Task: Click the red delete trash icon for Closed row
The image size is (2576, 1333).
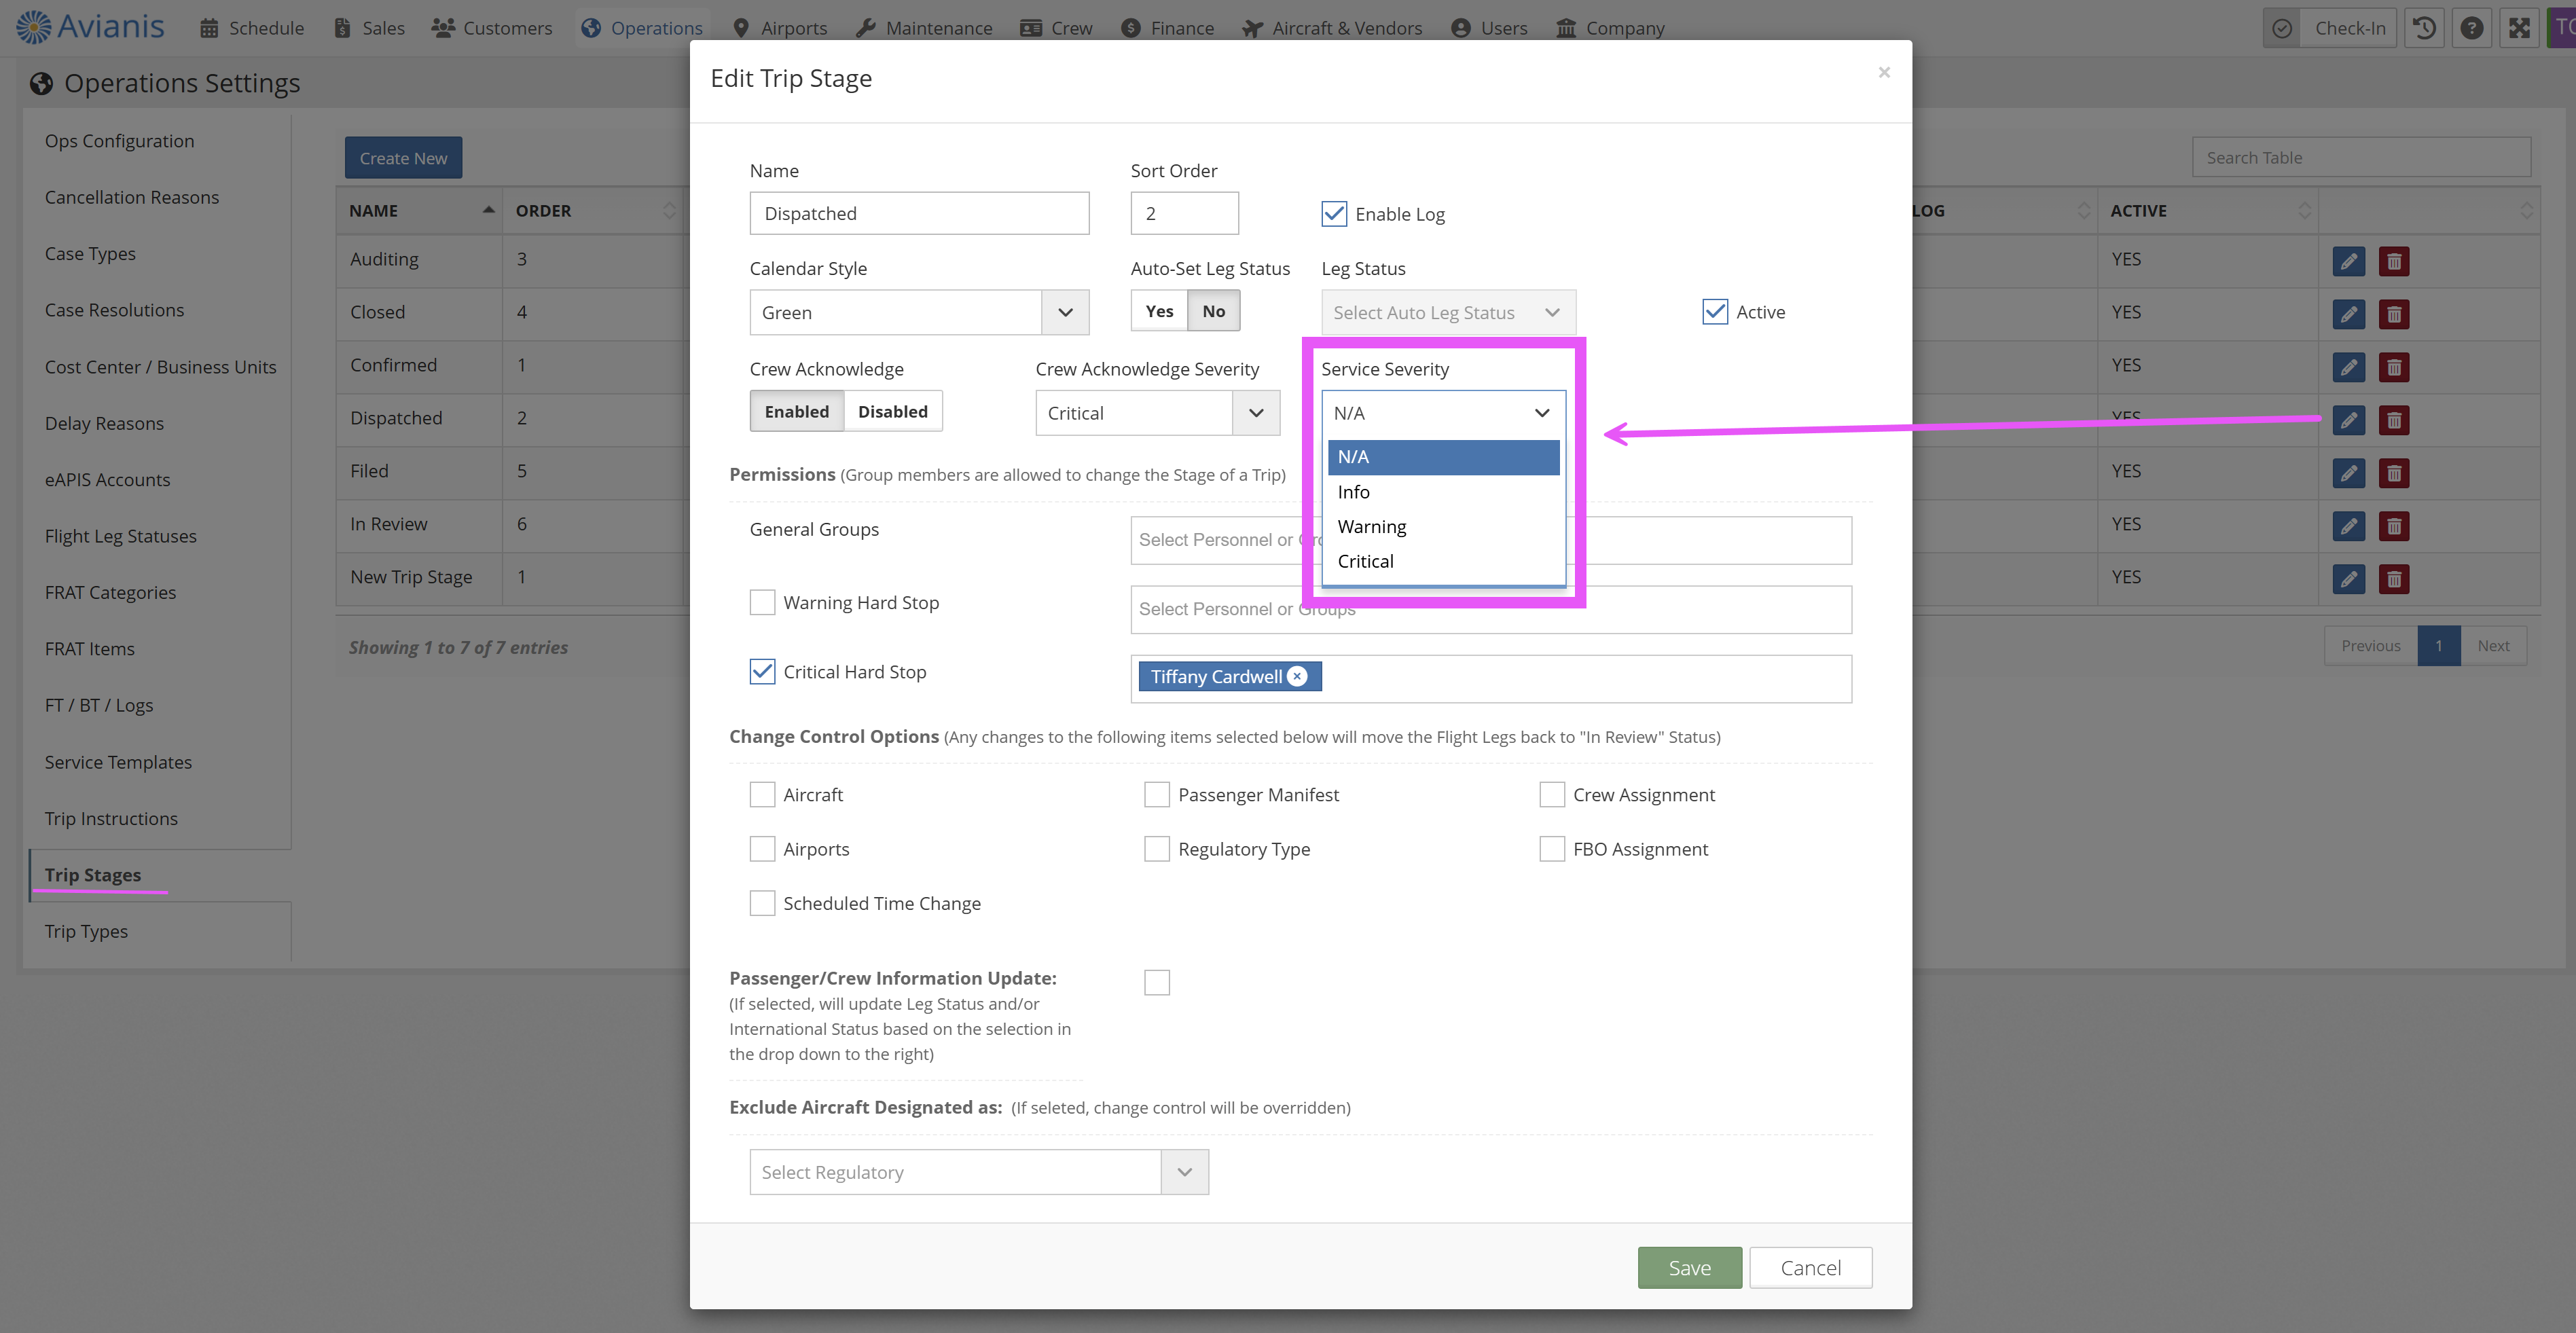Action: (x=2394, y=314)
